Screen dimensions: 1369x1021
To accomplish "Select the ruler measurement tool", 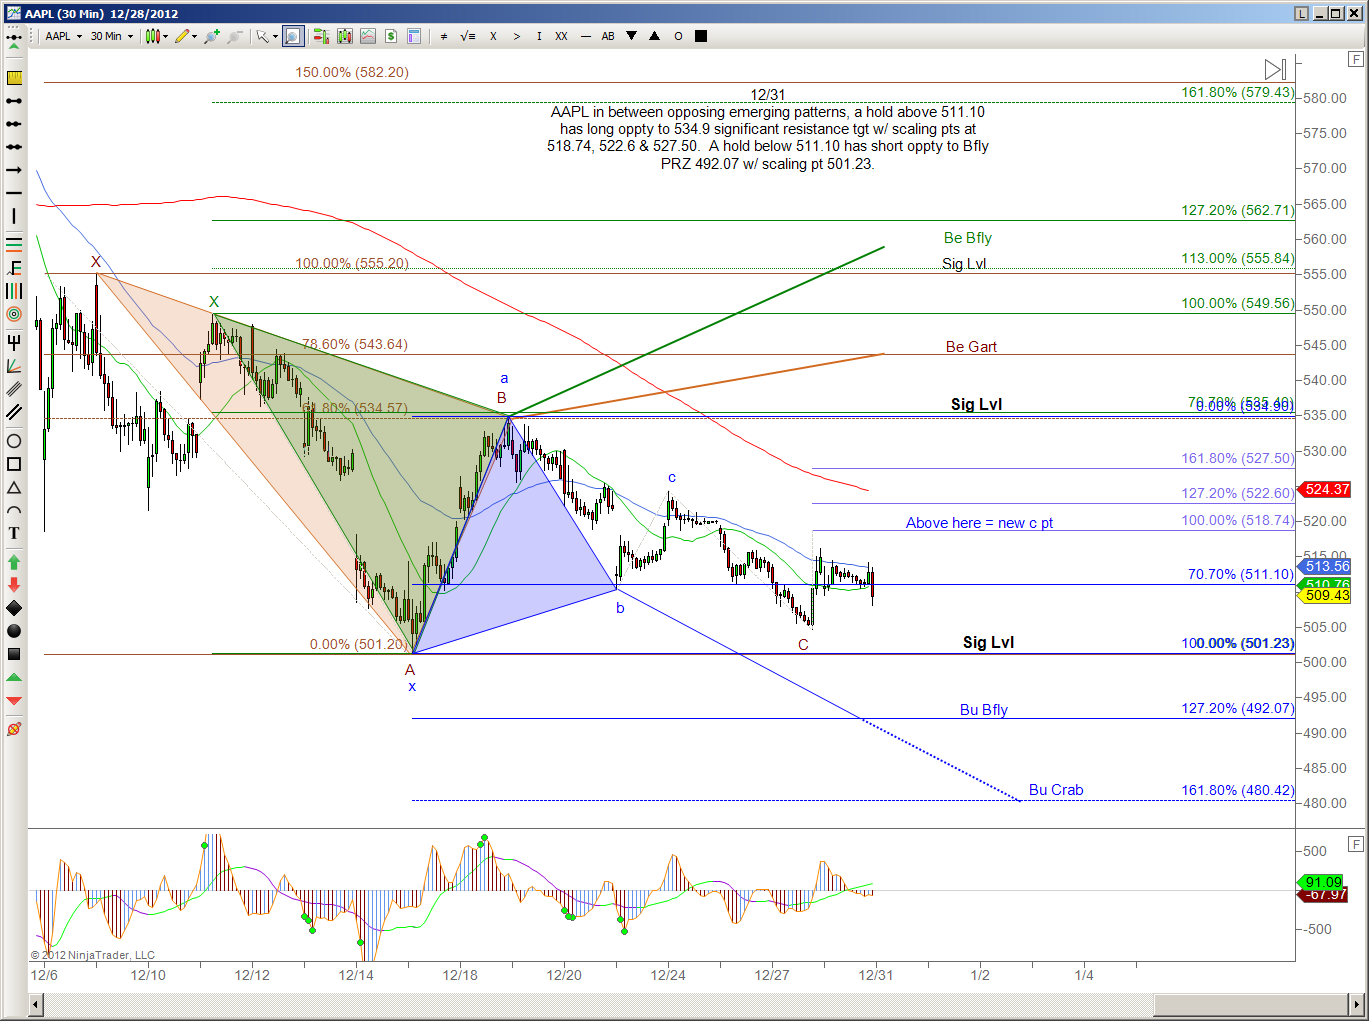I will 14,78.
